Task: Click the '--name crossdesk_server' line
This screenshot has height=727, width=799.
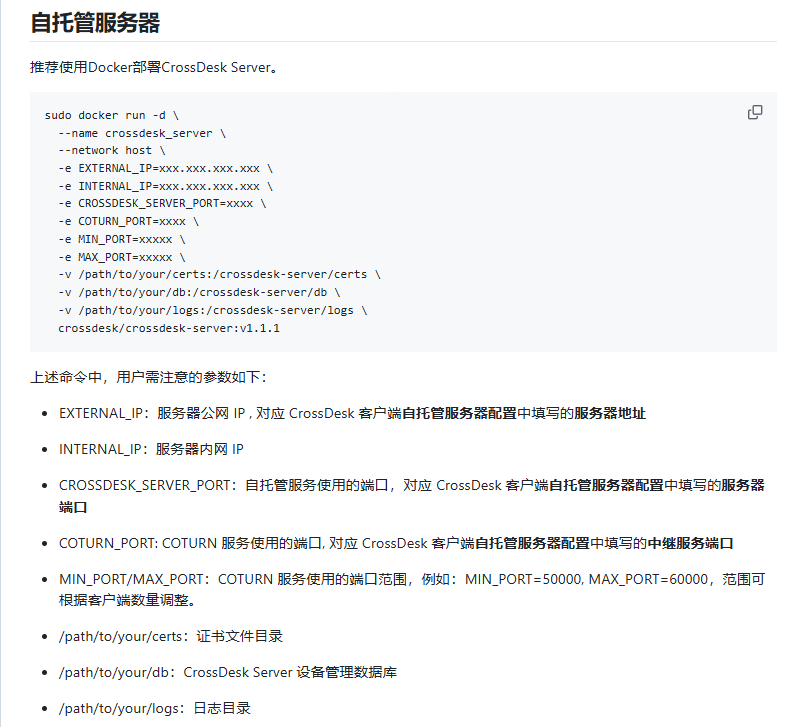Action: 142,133
